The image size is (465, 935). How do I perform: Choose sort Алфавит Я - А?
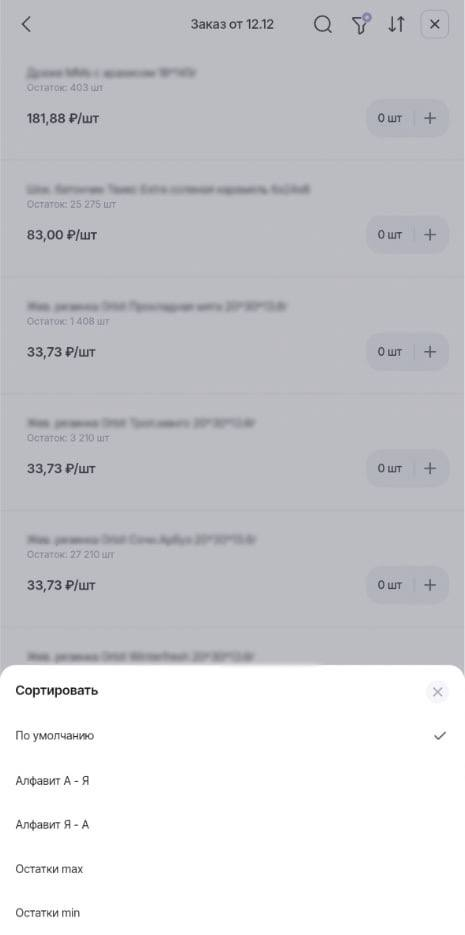(x=232, y=824)
